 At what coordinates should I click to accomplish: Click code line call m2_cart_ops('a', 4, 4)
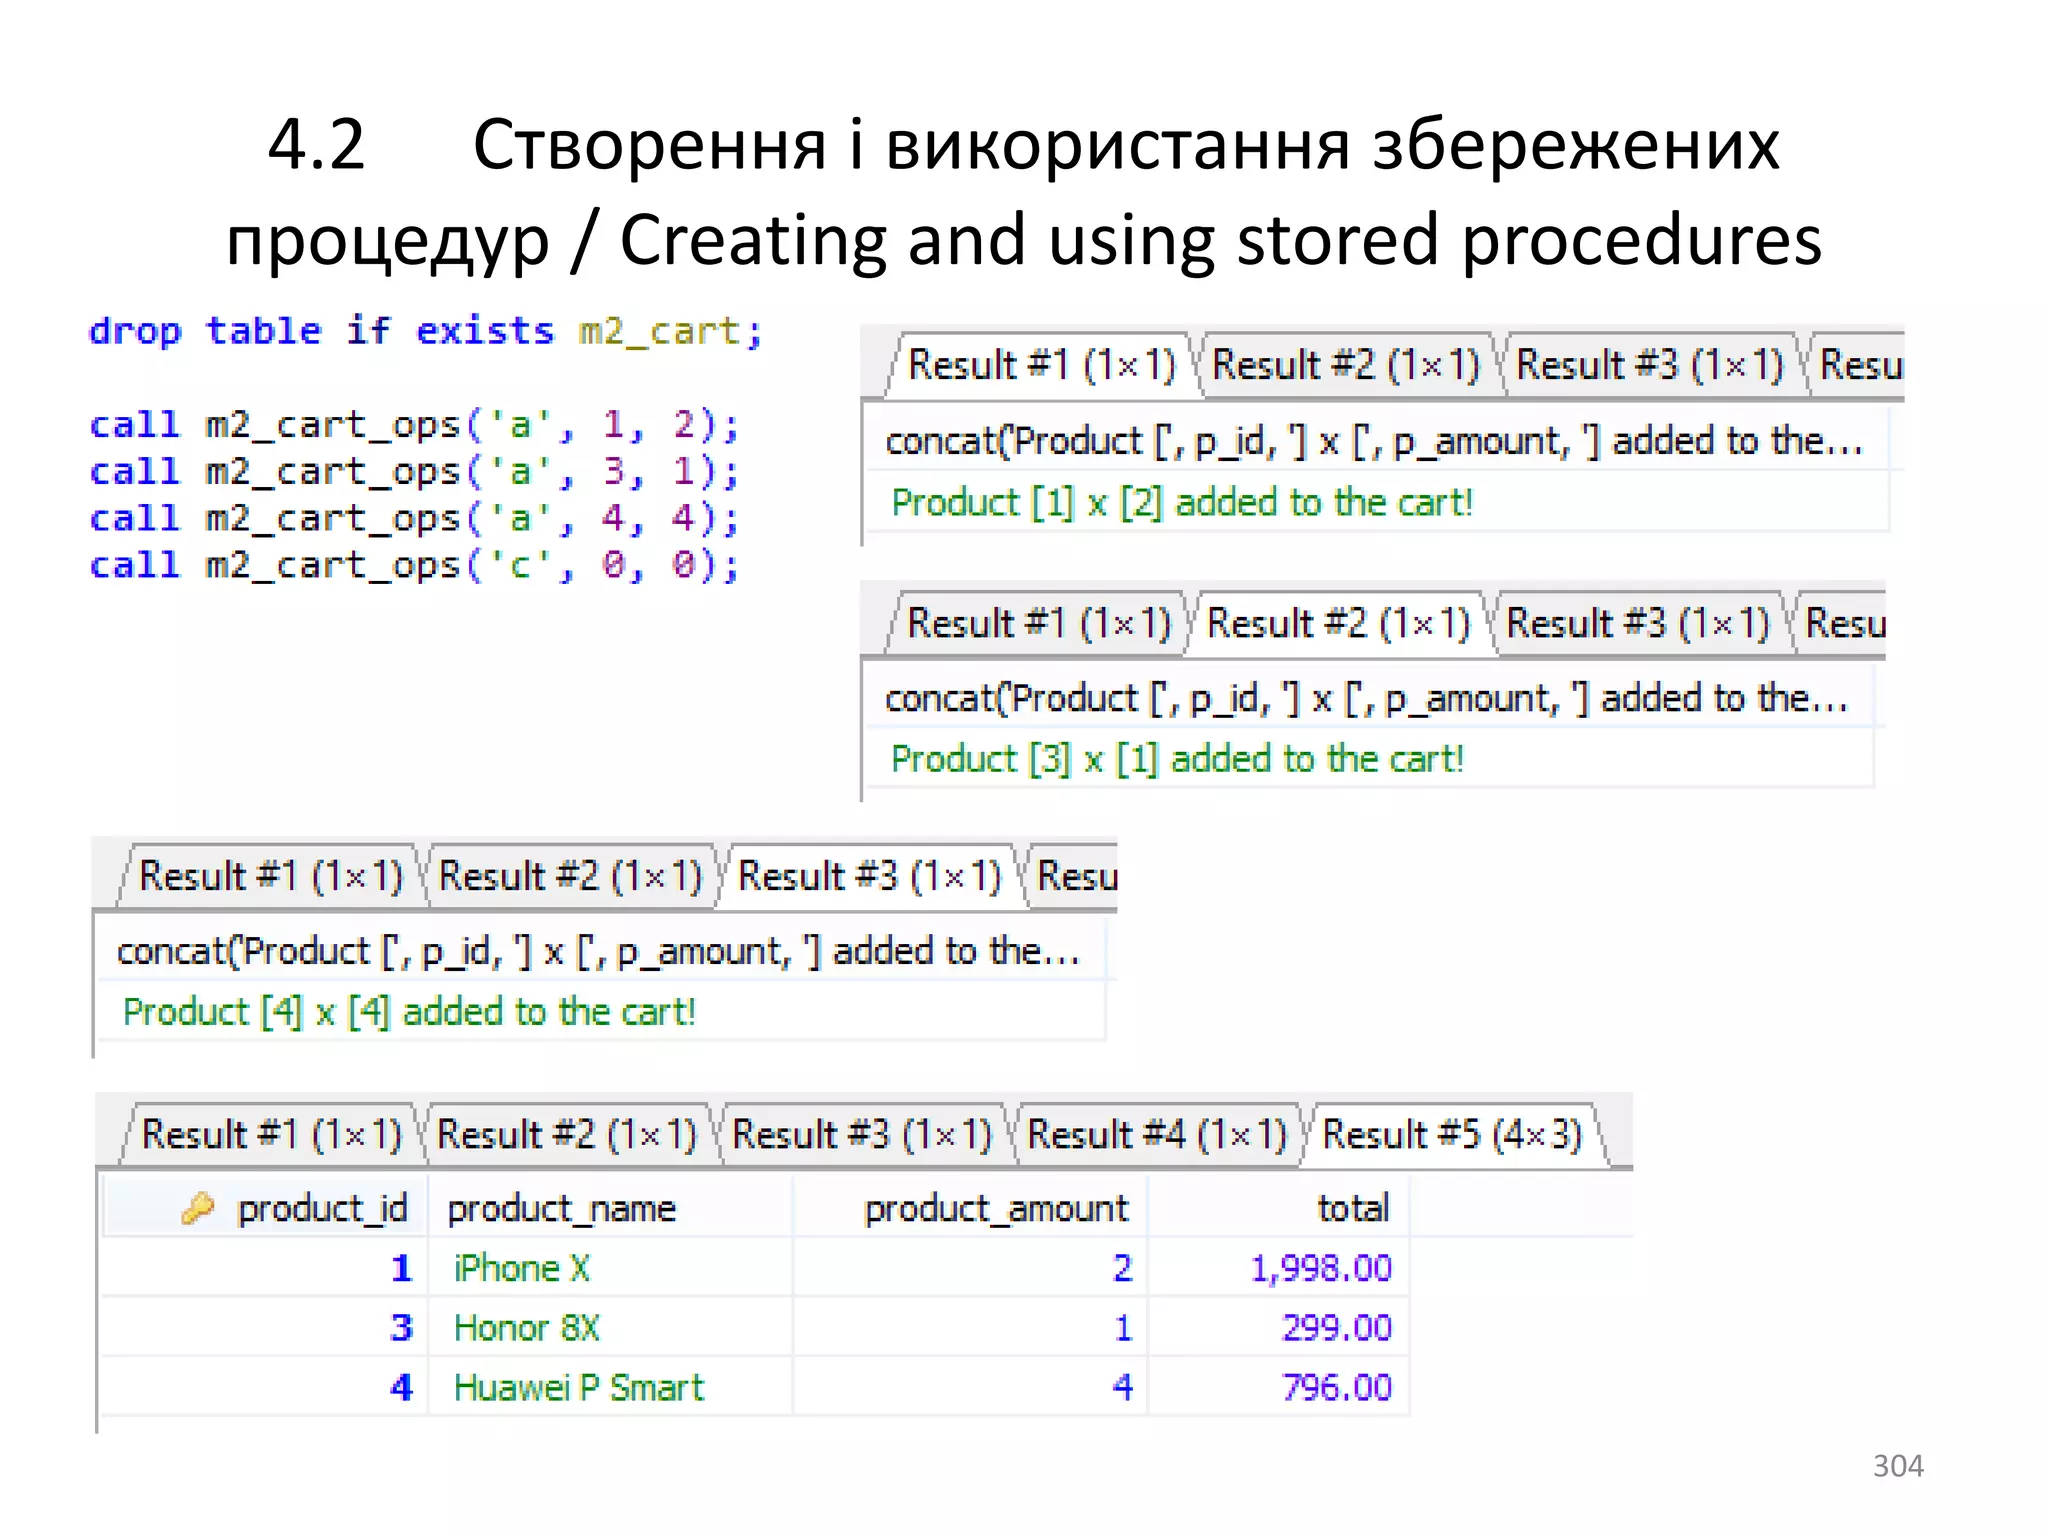tap(414, 519)
